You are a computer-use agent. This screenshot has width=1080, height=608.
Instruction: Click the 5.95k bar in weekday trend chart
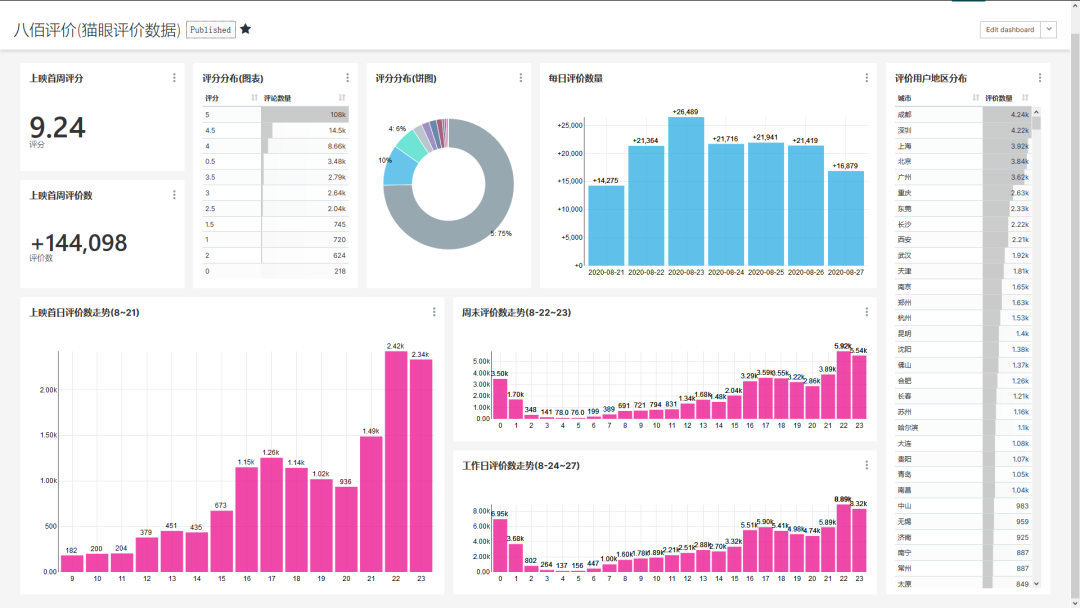point(500,545)
